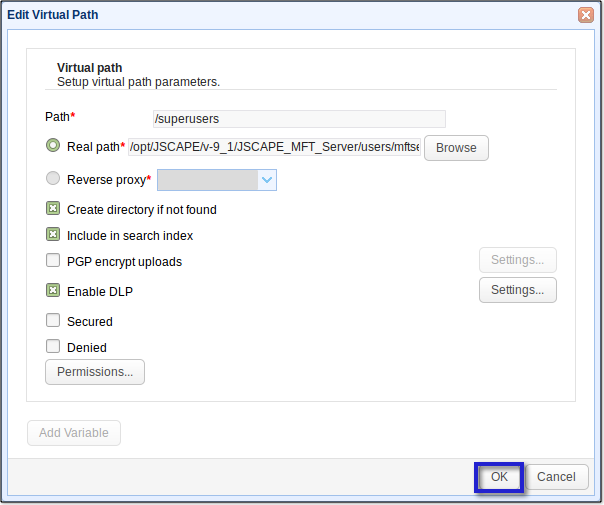Cancel the virtual path edit
The width and height of the screenshot is (604, 505).
click(556, 477)
